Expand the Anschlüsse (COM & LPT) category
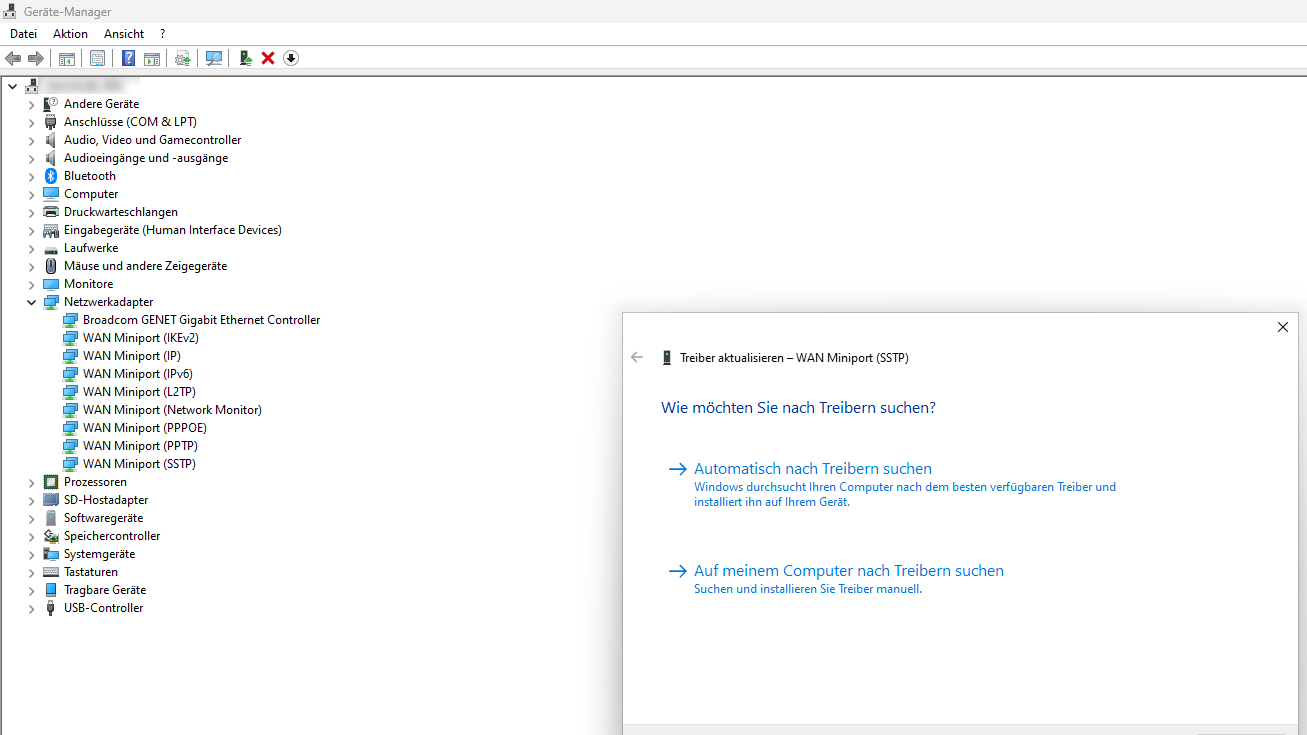The image size is (1307, 735). pos(31,122)
